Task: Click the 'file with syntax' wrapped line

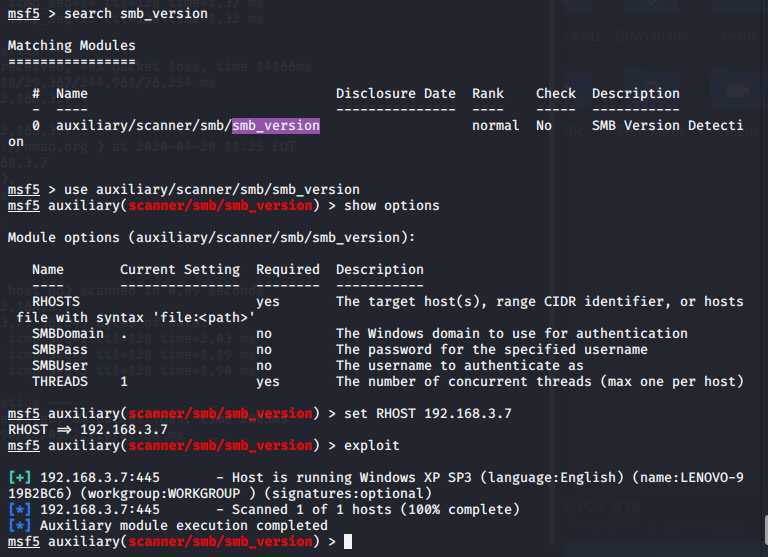Action: [x=136, y=318]
